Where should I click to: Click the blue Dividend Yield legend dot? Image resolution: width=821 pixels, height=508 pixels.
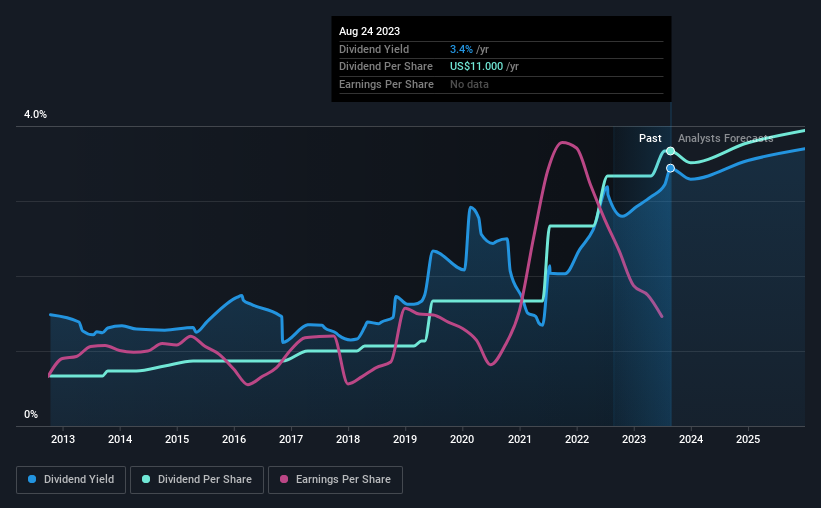click(32, 479)
